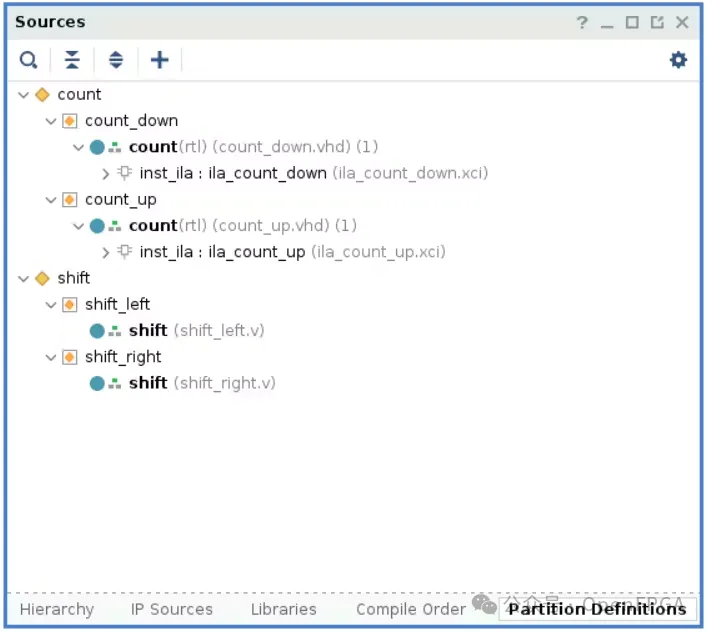Open the Compile Order tab

pos(410,609)
